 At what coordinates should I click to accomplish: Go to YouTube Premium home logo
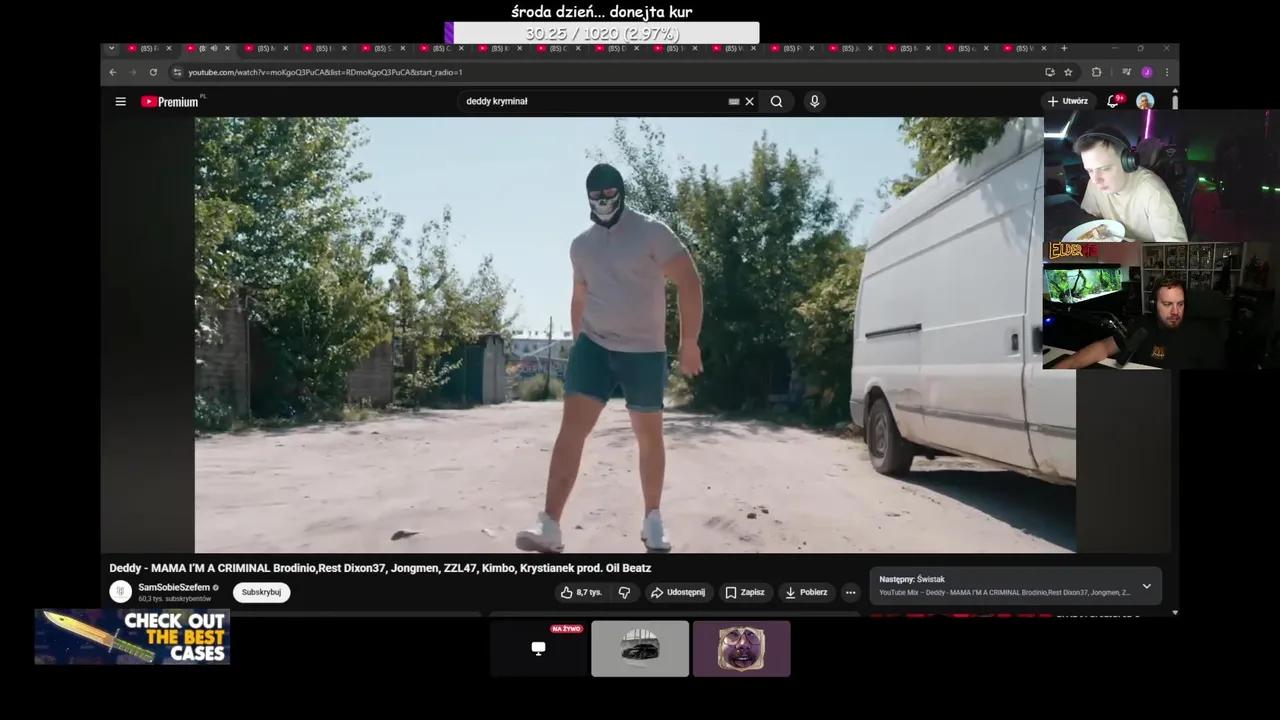click(x=170, y=101)
